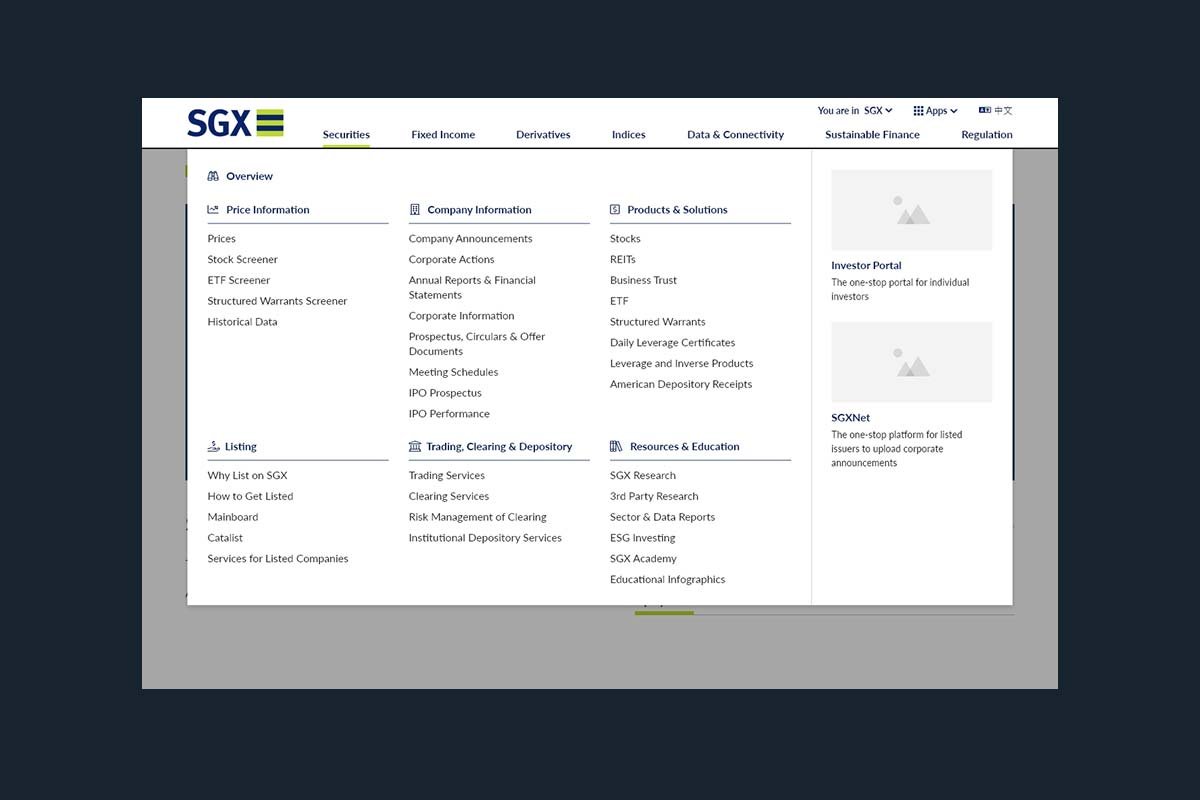Screen dimensions: 1200x800
Task: Open the Sustainable Finance menu
Action: [872, 135]
